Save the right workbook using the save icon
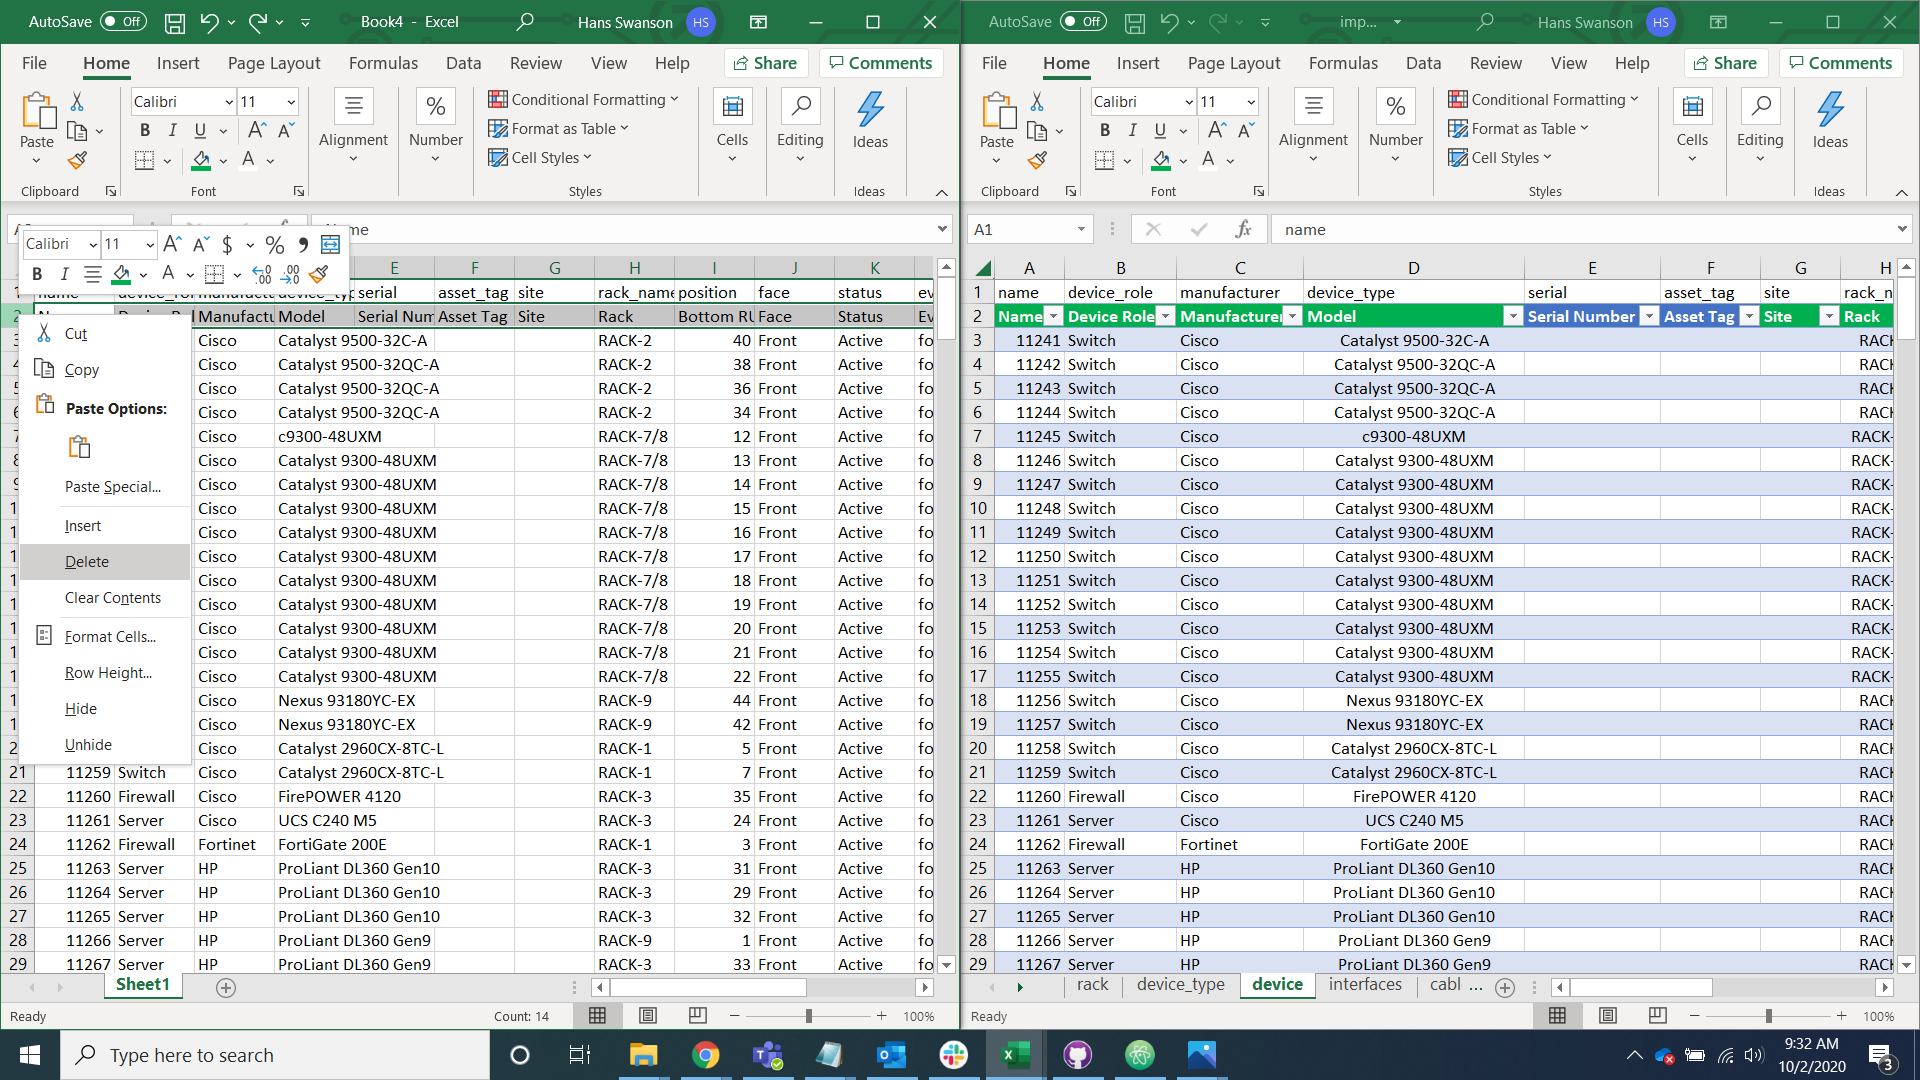 [1135, 22]
